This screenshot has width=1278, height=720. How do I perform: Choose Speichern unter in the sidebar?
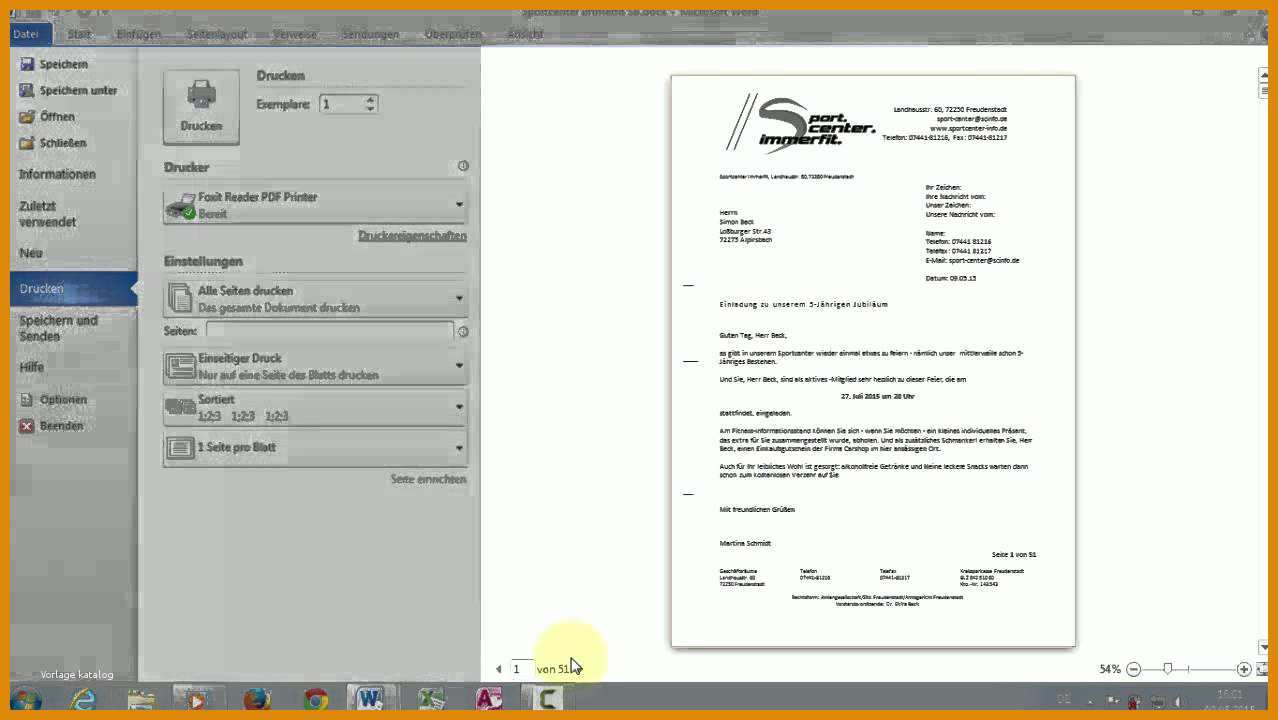[69, 90]
